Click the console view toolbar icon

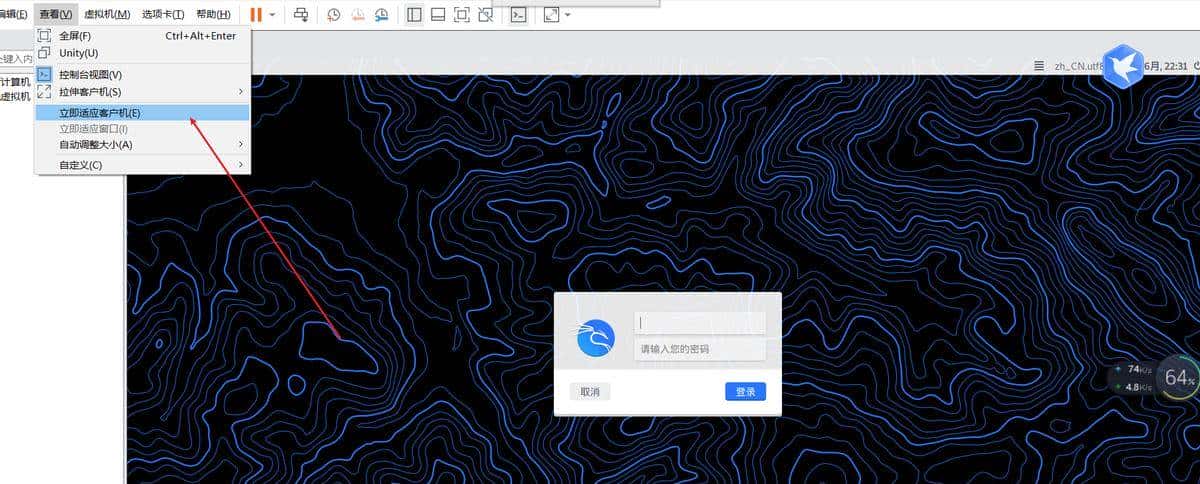(518, 15)
